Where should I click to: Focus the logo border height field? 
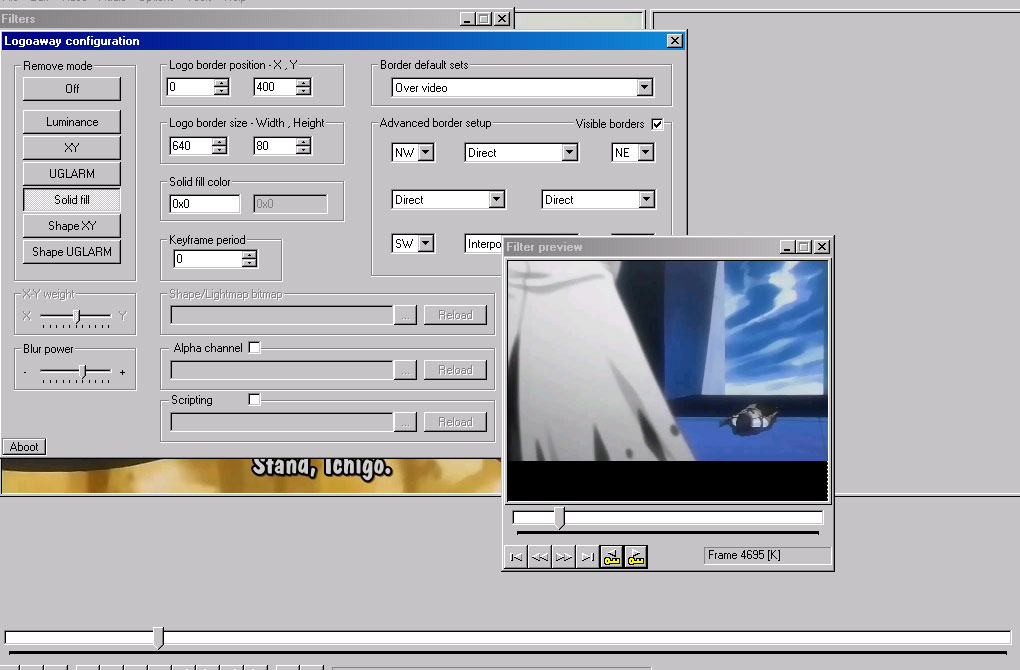[275, 146]
